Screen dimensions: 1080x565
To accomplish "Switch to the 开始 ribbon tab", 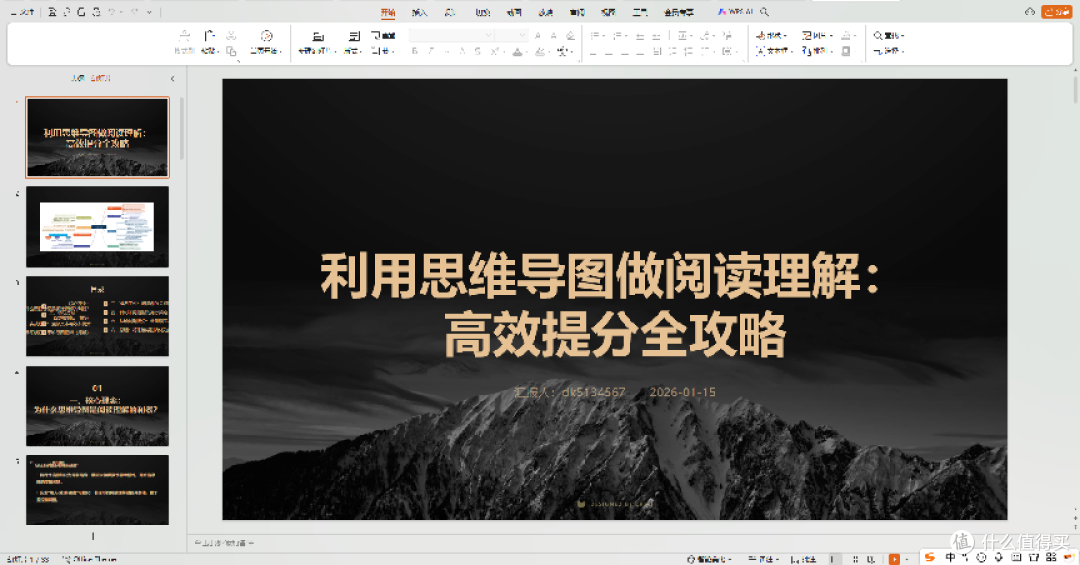I will coord(388,12).
